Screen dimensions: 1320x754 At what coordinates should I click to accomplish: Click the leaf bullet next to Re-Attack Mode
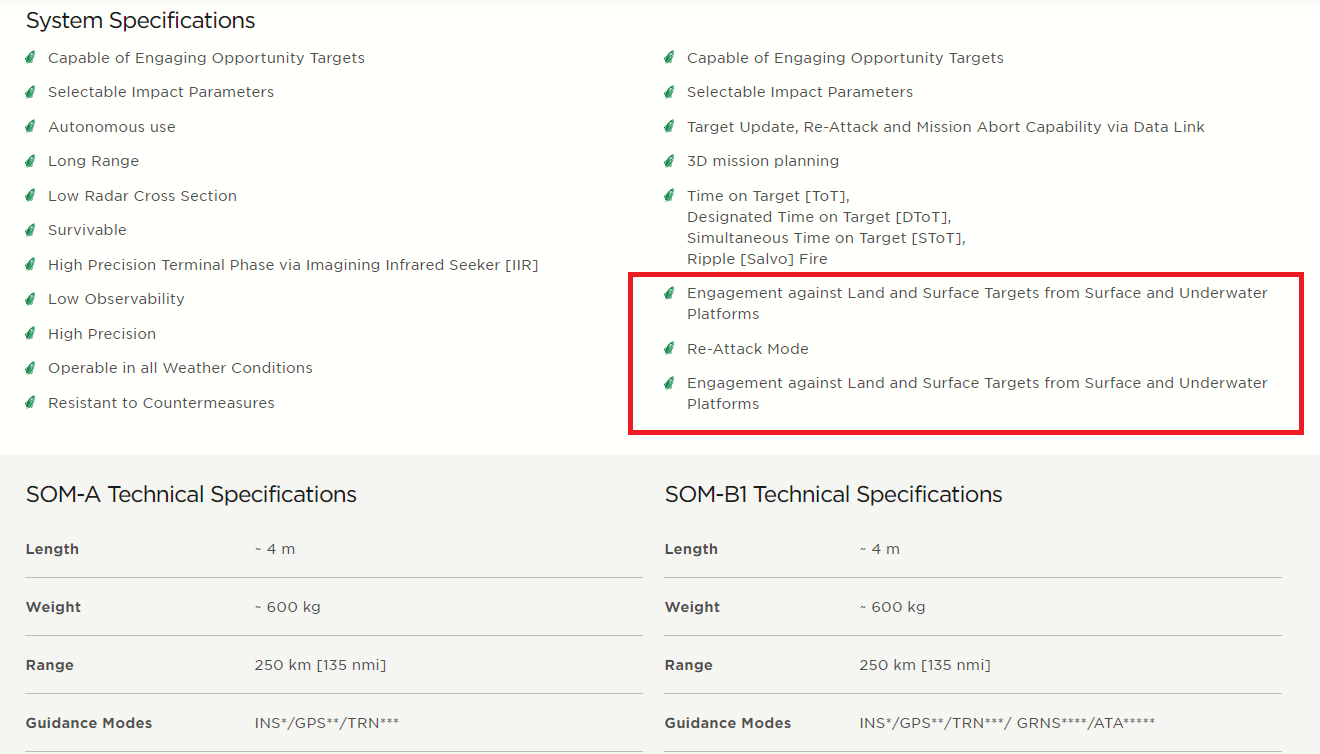670,349
